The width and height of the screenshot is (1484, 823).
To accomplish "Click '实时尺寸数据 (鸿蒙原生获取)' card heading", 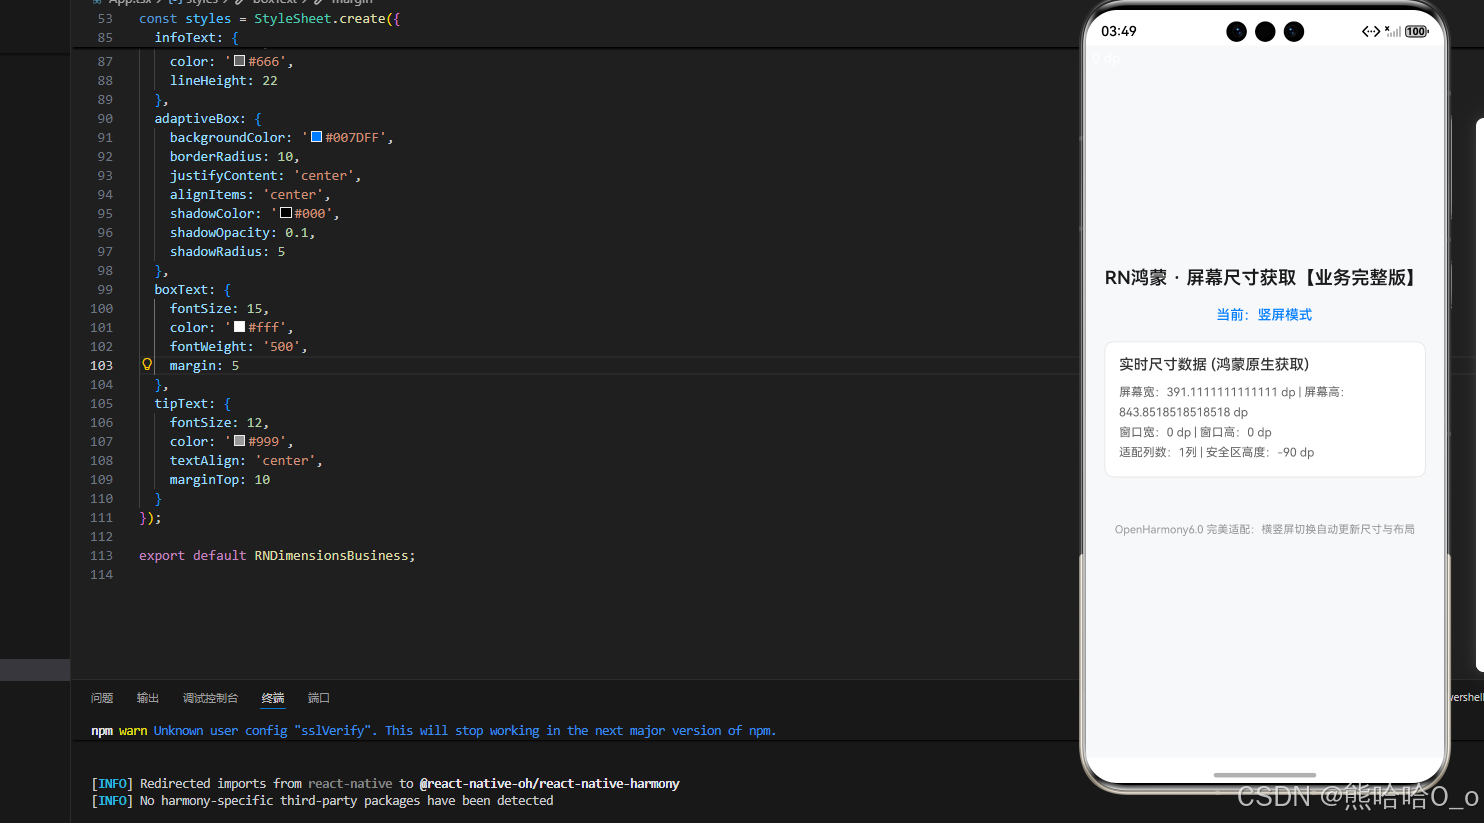I will click(1214, 364).
